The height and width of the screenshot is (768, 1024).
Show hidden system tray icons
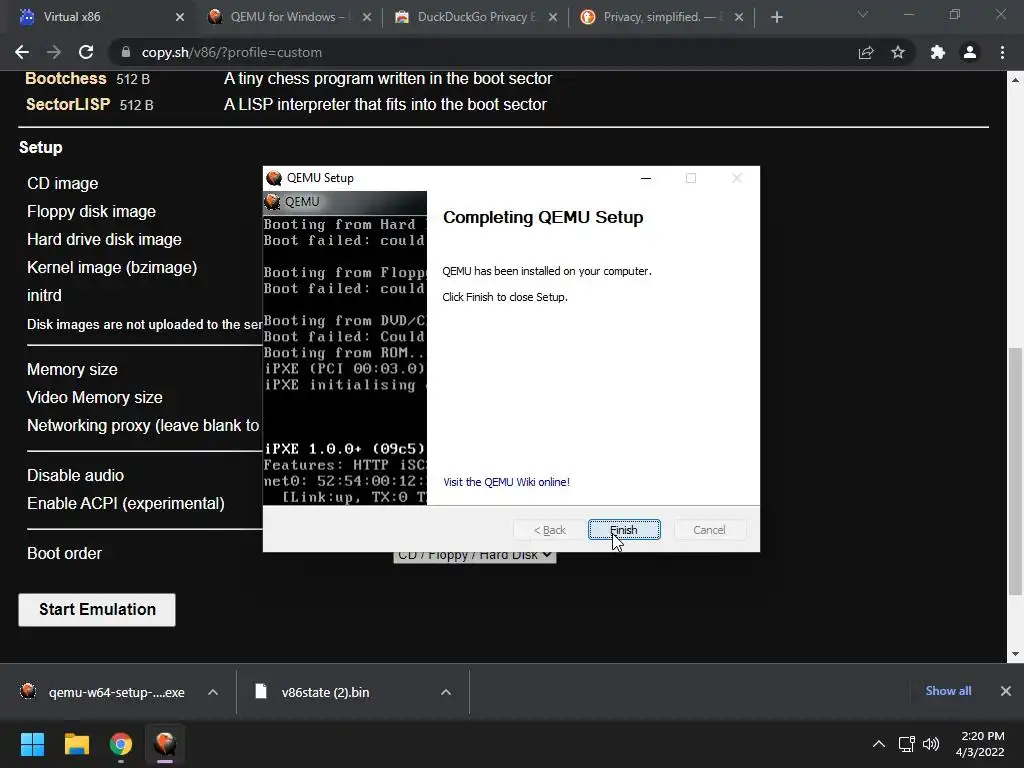879,744
